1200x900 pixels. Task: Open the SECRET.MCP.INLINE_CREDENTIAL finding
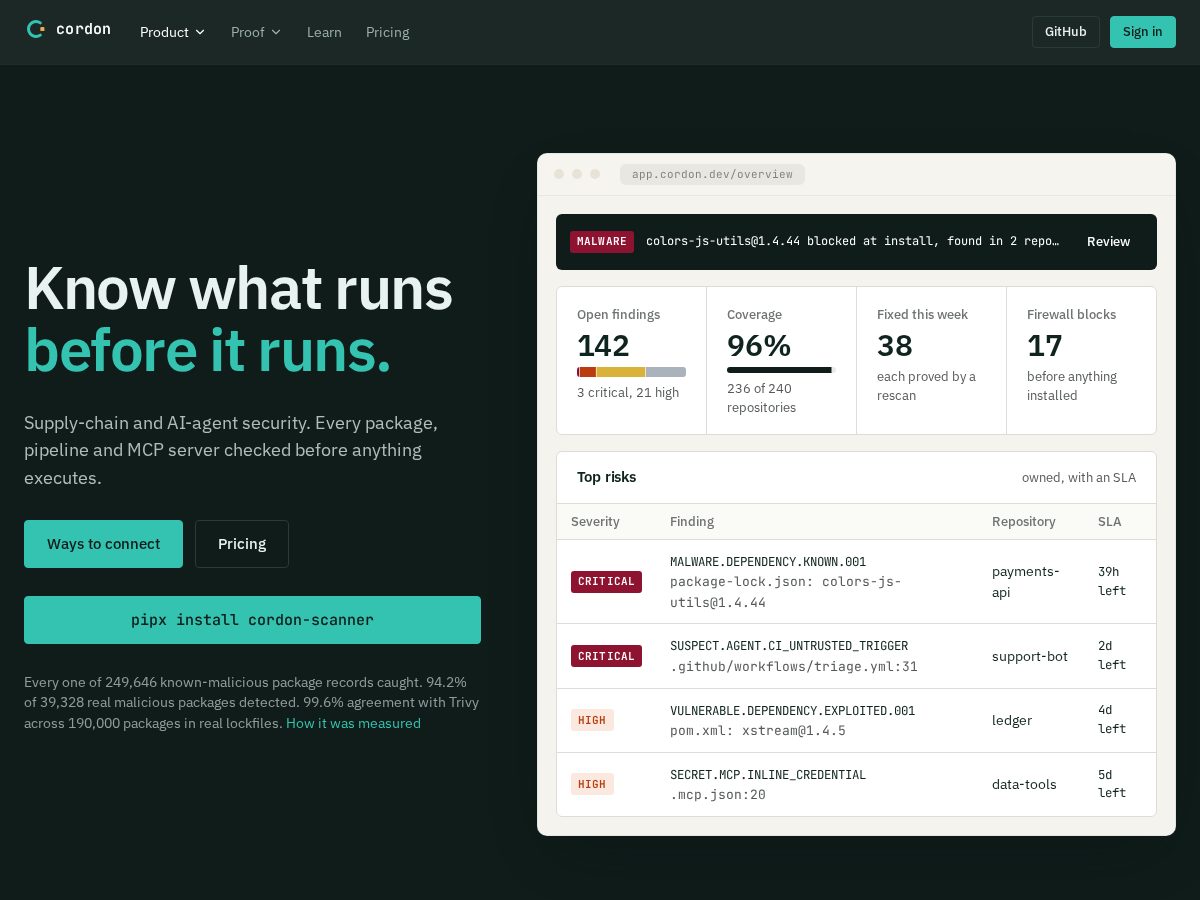[x=768, y=775]
